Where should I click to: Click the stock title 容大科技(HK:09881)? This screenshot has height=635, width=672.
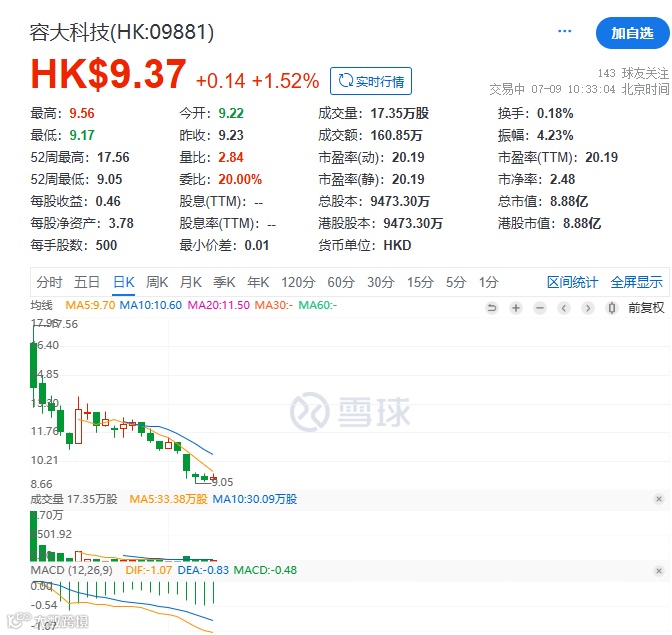click(x=122, y=32)
